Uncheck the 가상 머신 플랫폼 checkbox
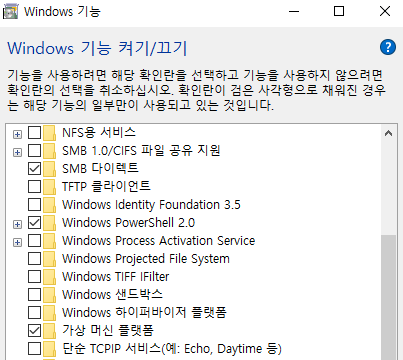Image resolution: width=403 pixels, height=360 pixels. point(34,331)
